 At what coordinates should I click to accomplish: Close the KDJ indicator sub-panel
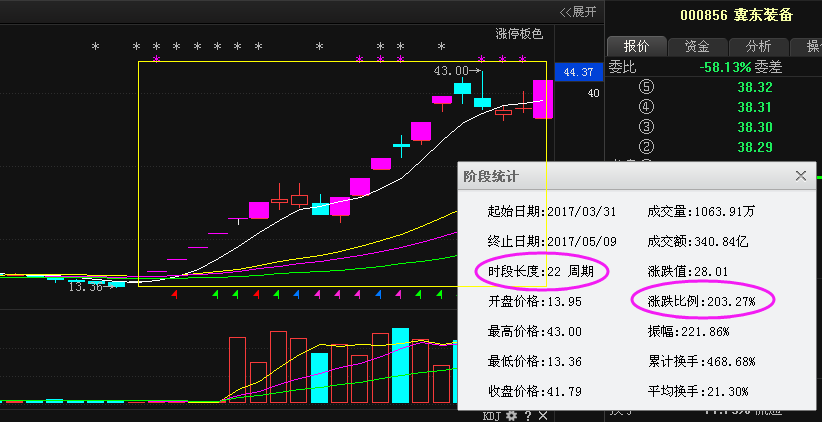tap(542, 415)
